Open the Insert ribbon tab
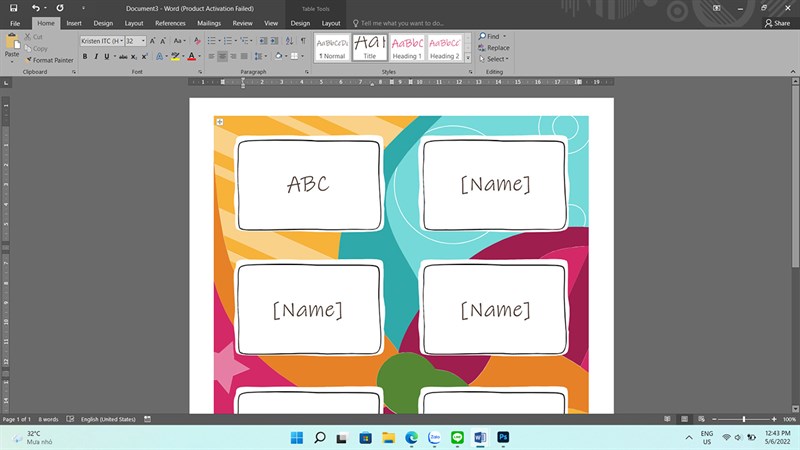This screenshot has height=450, width=800. [74, 23]
